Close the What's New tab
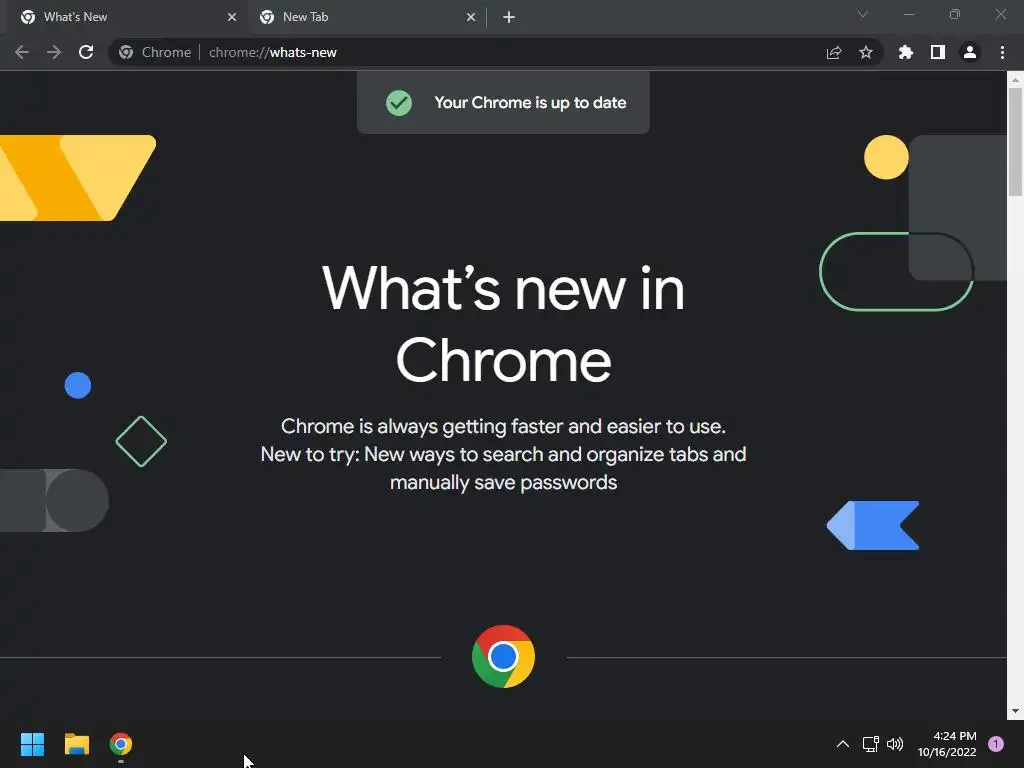Image resolution: width=1024 pixels, height=768 pixels. click(232, 17)
